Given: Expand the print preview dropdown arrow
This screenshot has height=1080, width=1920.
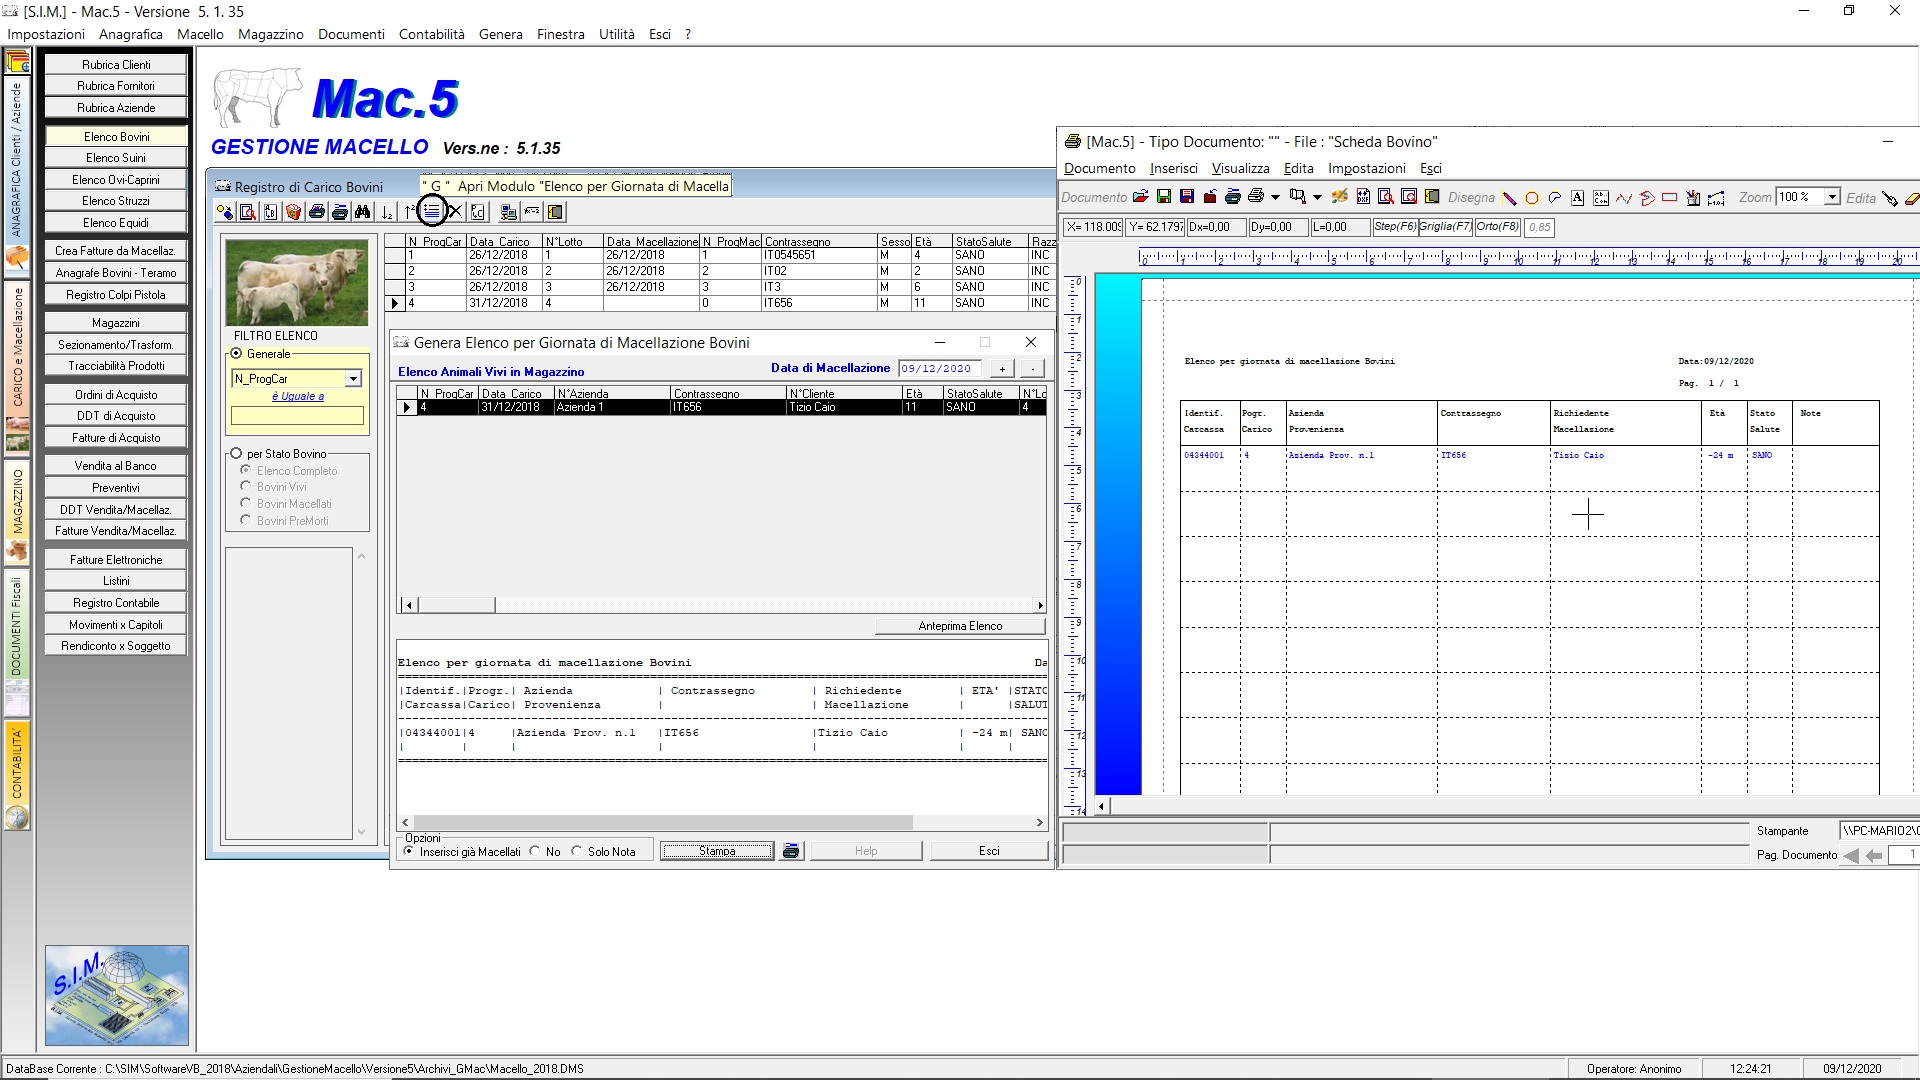Looking at the screenshot, I should pos(1318,198).
